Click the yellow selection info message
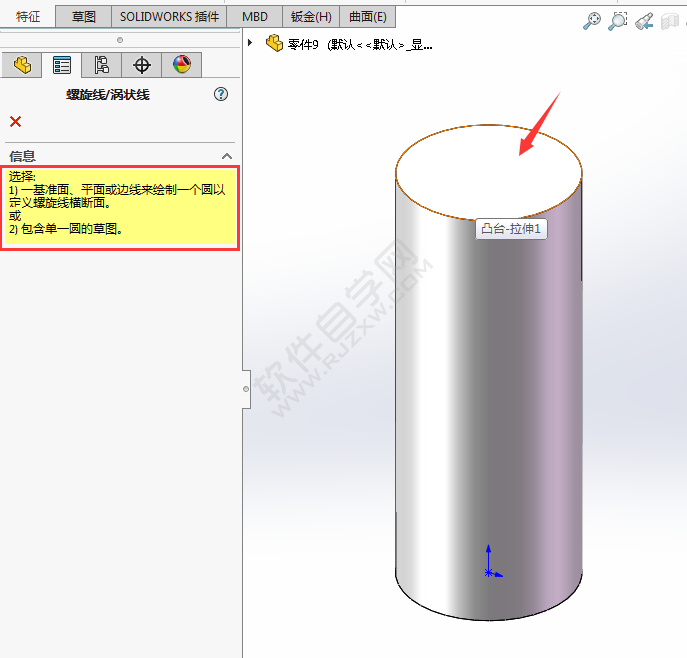The width and height of the screenshot is (687, 658). click(120, 208)
